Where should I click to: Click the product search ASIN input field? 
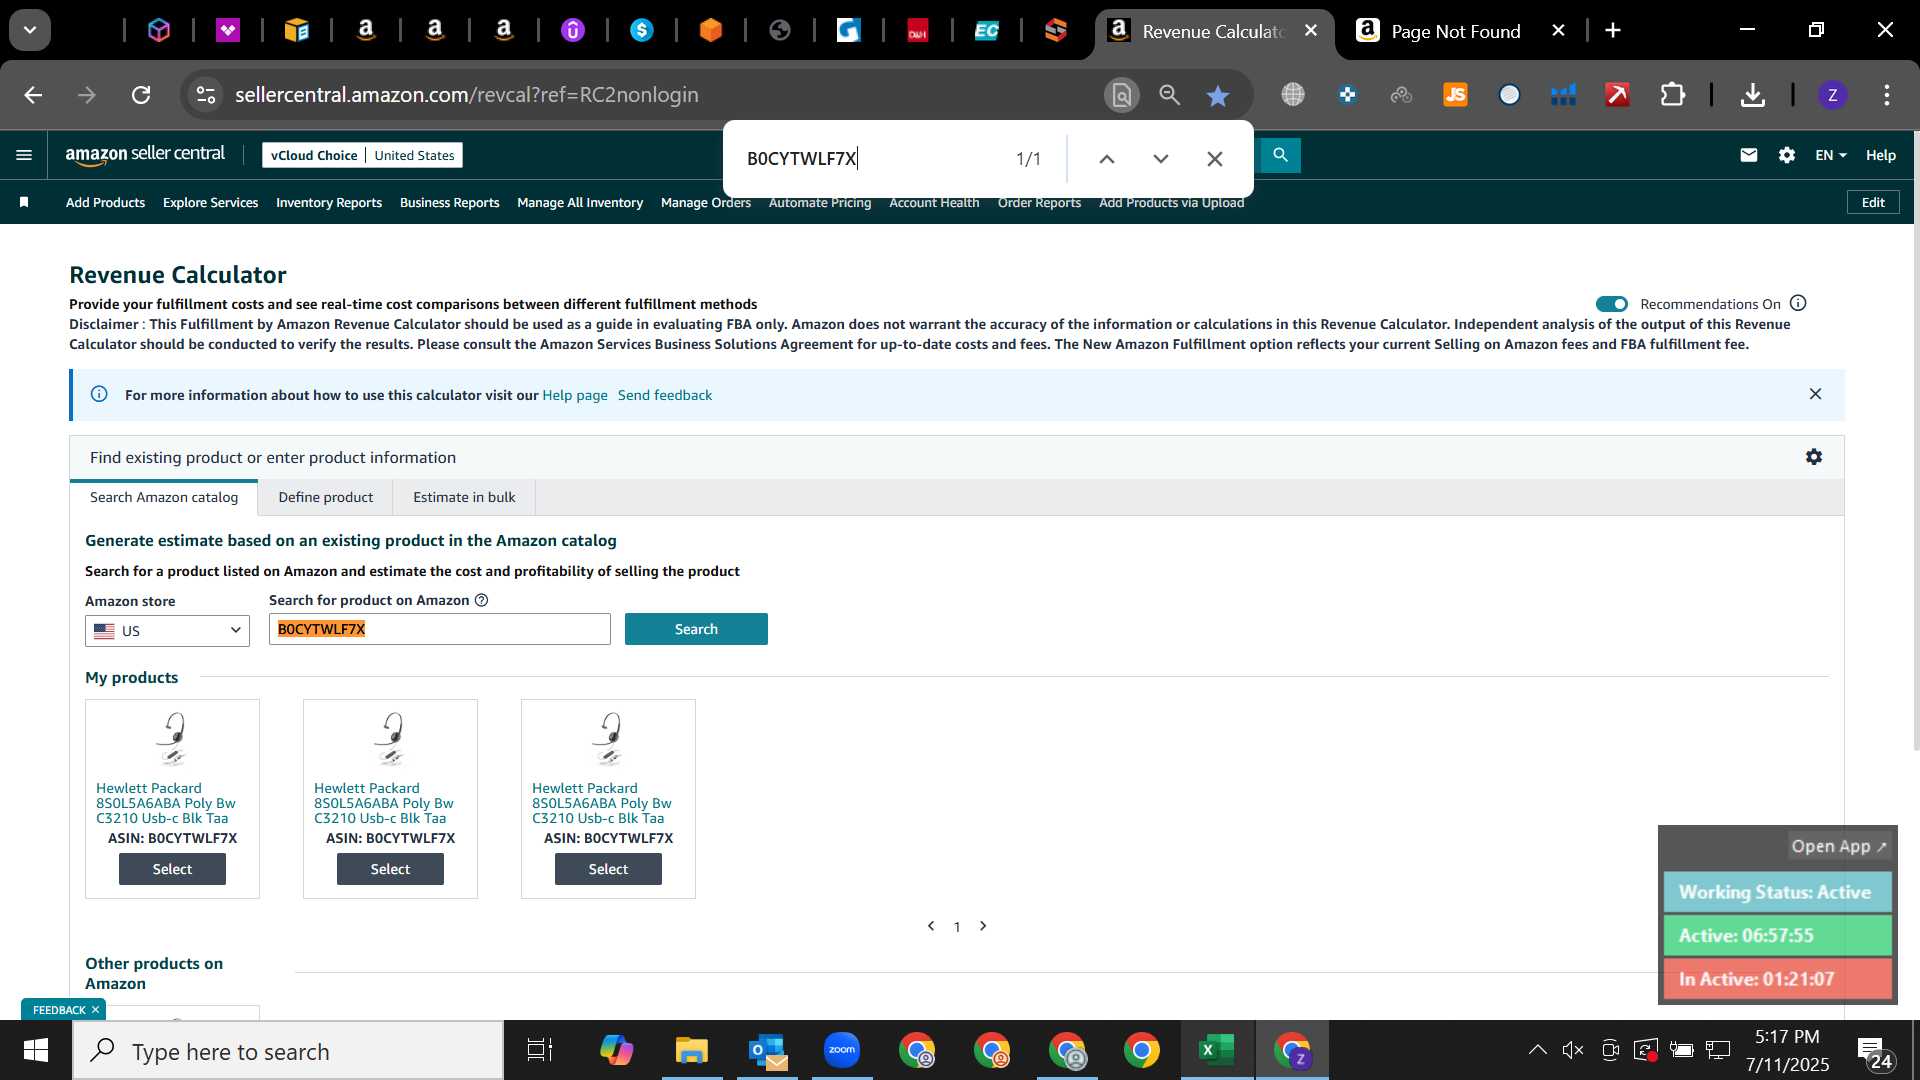pyautogui.click(x=439, y=629)
